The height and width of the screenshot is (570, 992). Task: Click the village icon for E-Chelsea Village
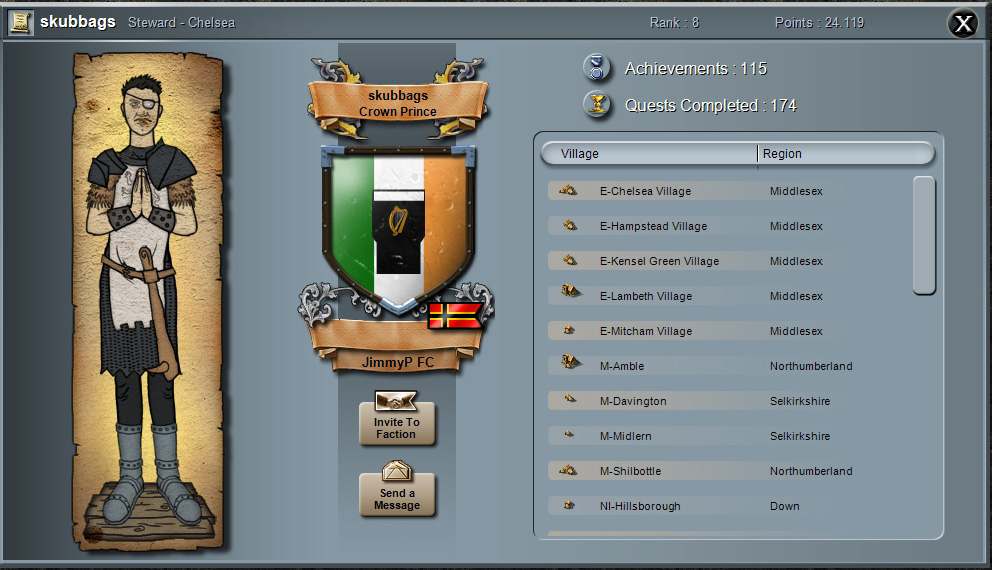567,190
